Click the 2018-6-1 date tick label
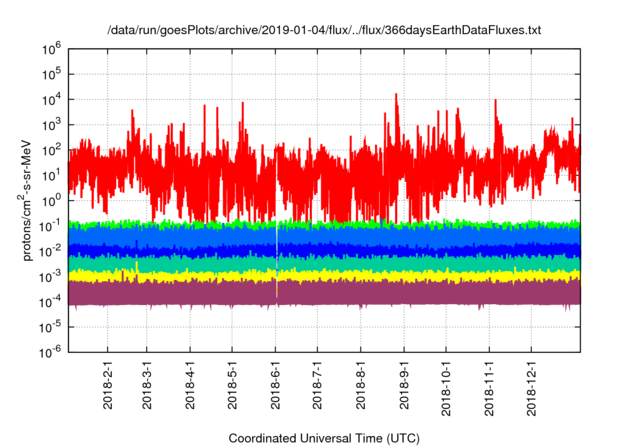The width and height of the screenshot is (640, 448). click(275, 385)
